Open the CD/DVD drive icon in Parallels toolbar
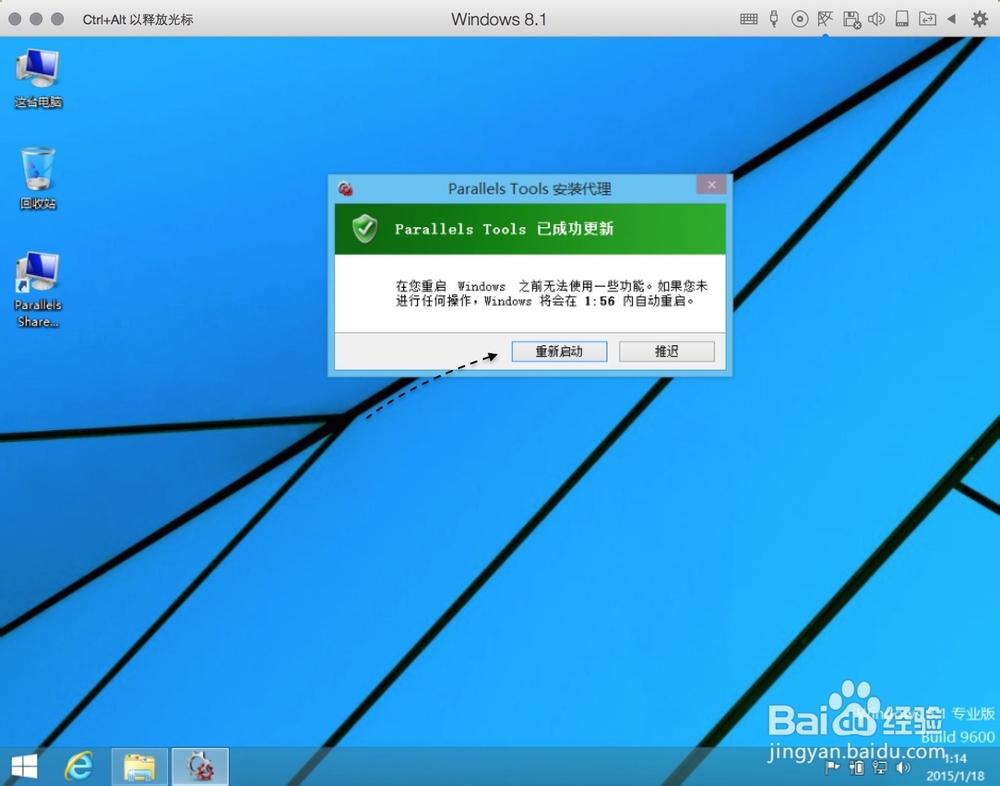The image size is (1000, 786). coord(800,19)
